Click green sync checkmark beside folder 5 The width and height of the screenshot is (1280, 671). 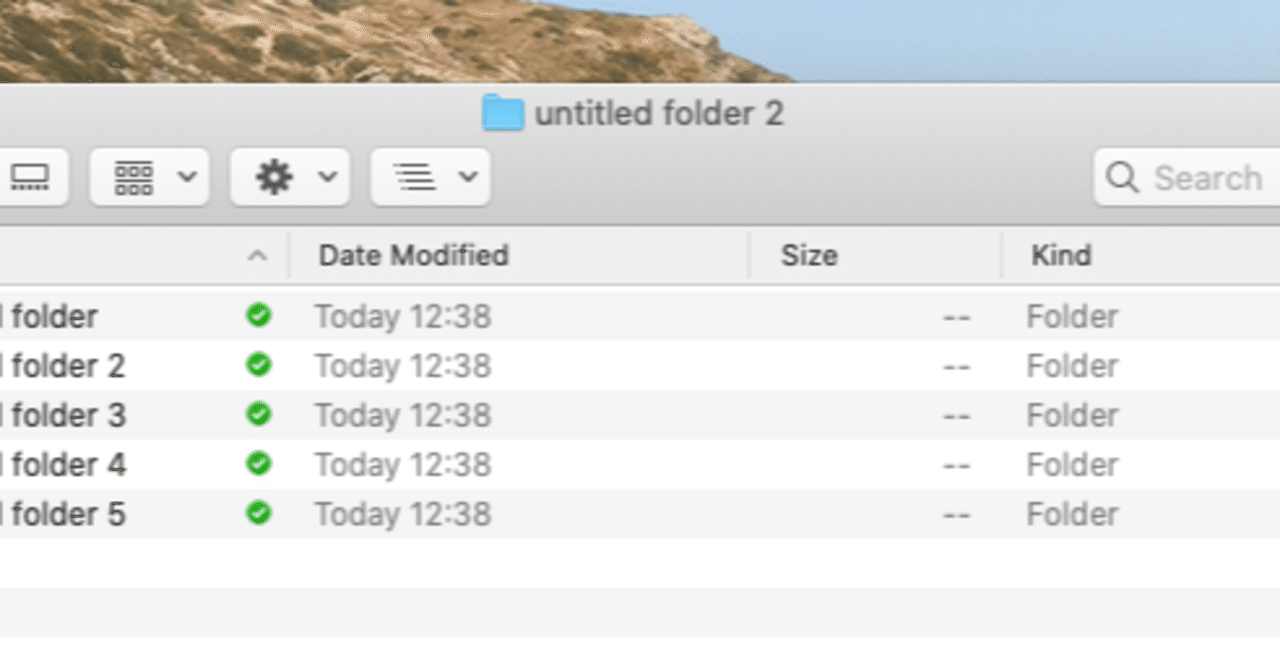[258, 514]
